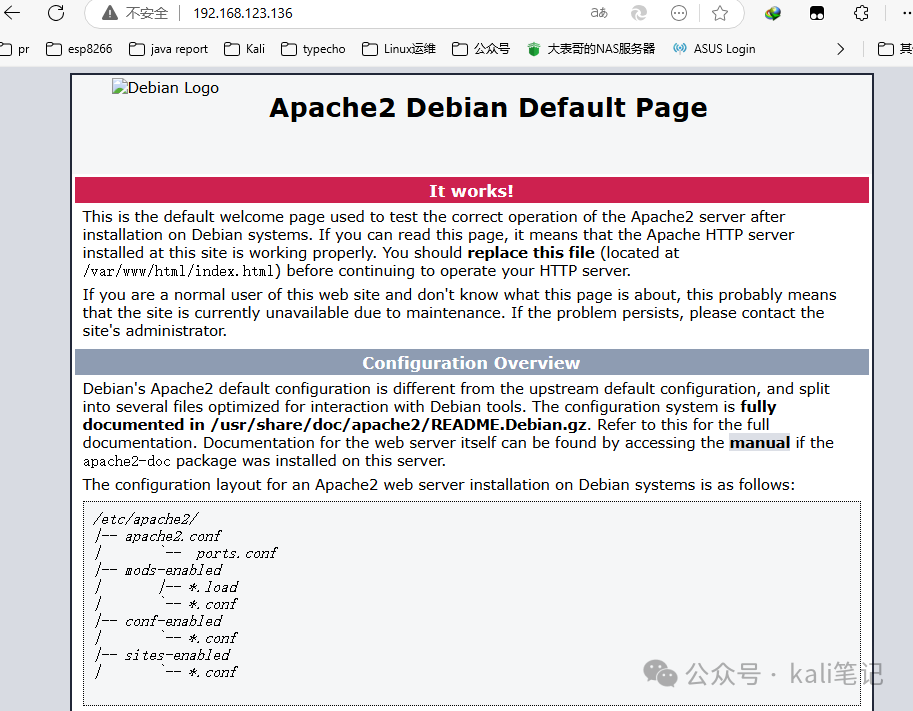This screenshot has width=913, height=711.
Task: Click the Apache2 Debian Default Page heading
Action: 488,108
